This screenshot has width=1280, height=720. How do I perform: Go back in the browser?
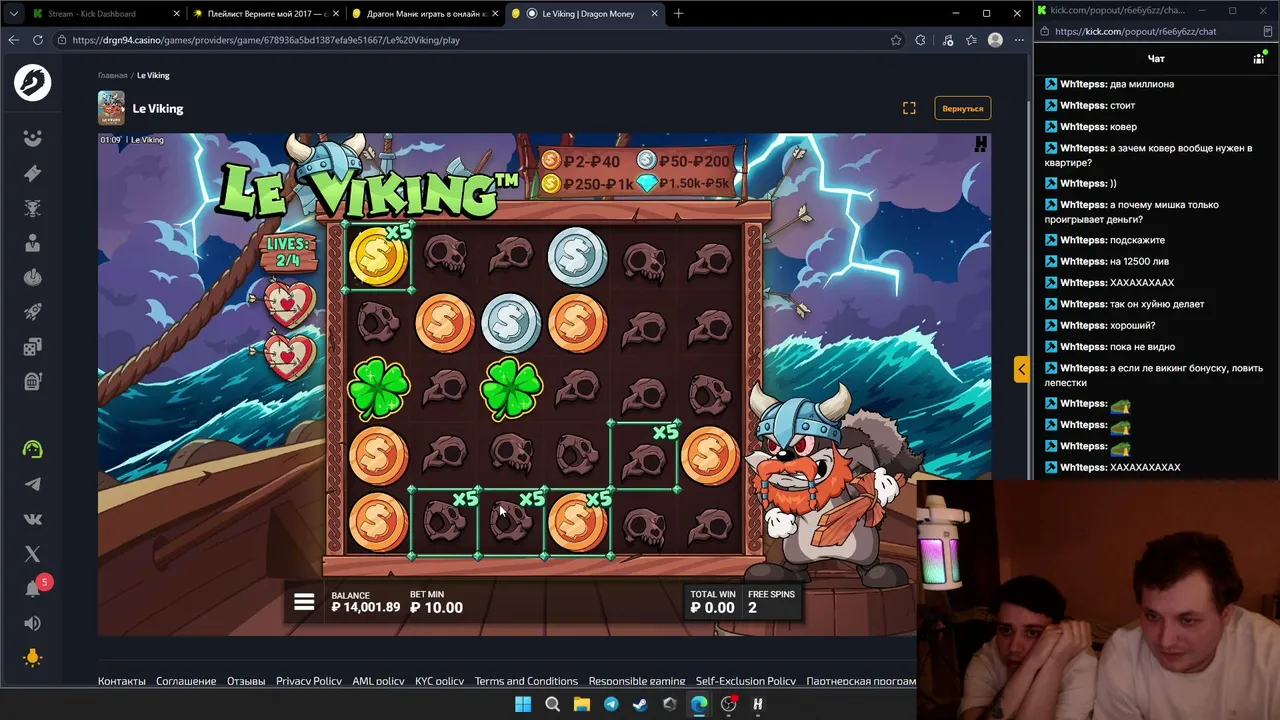coord(14,40)
